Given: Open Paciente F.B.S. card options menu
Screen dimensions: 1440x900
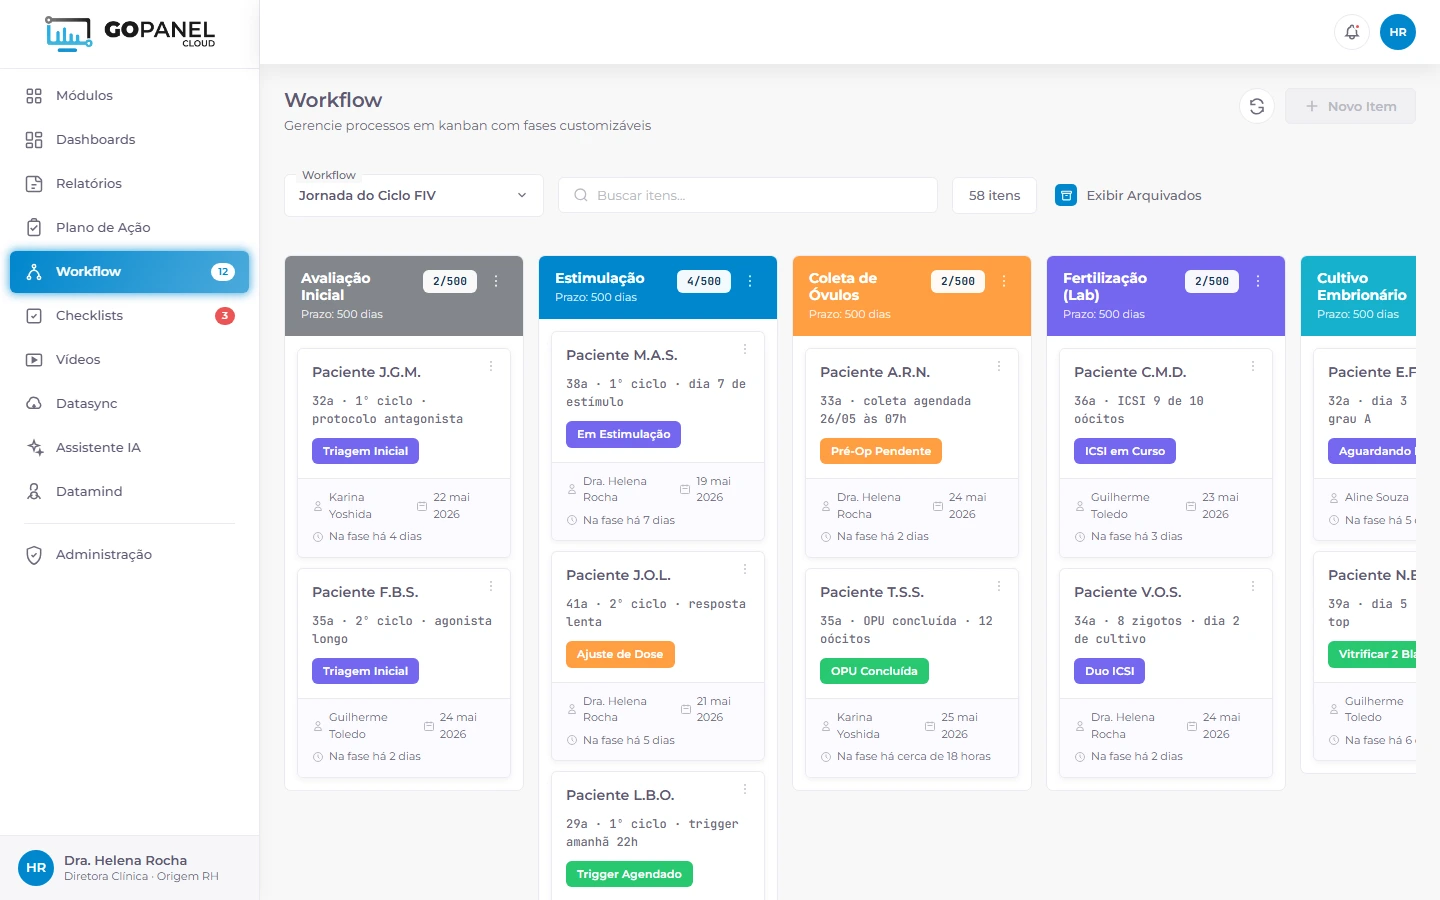Looking at the screenshot, I should (x=491, y=586).
